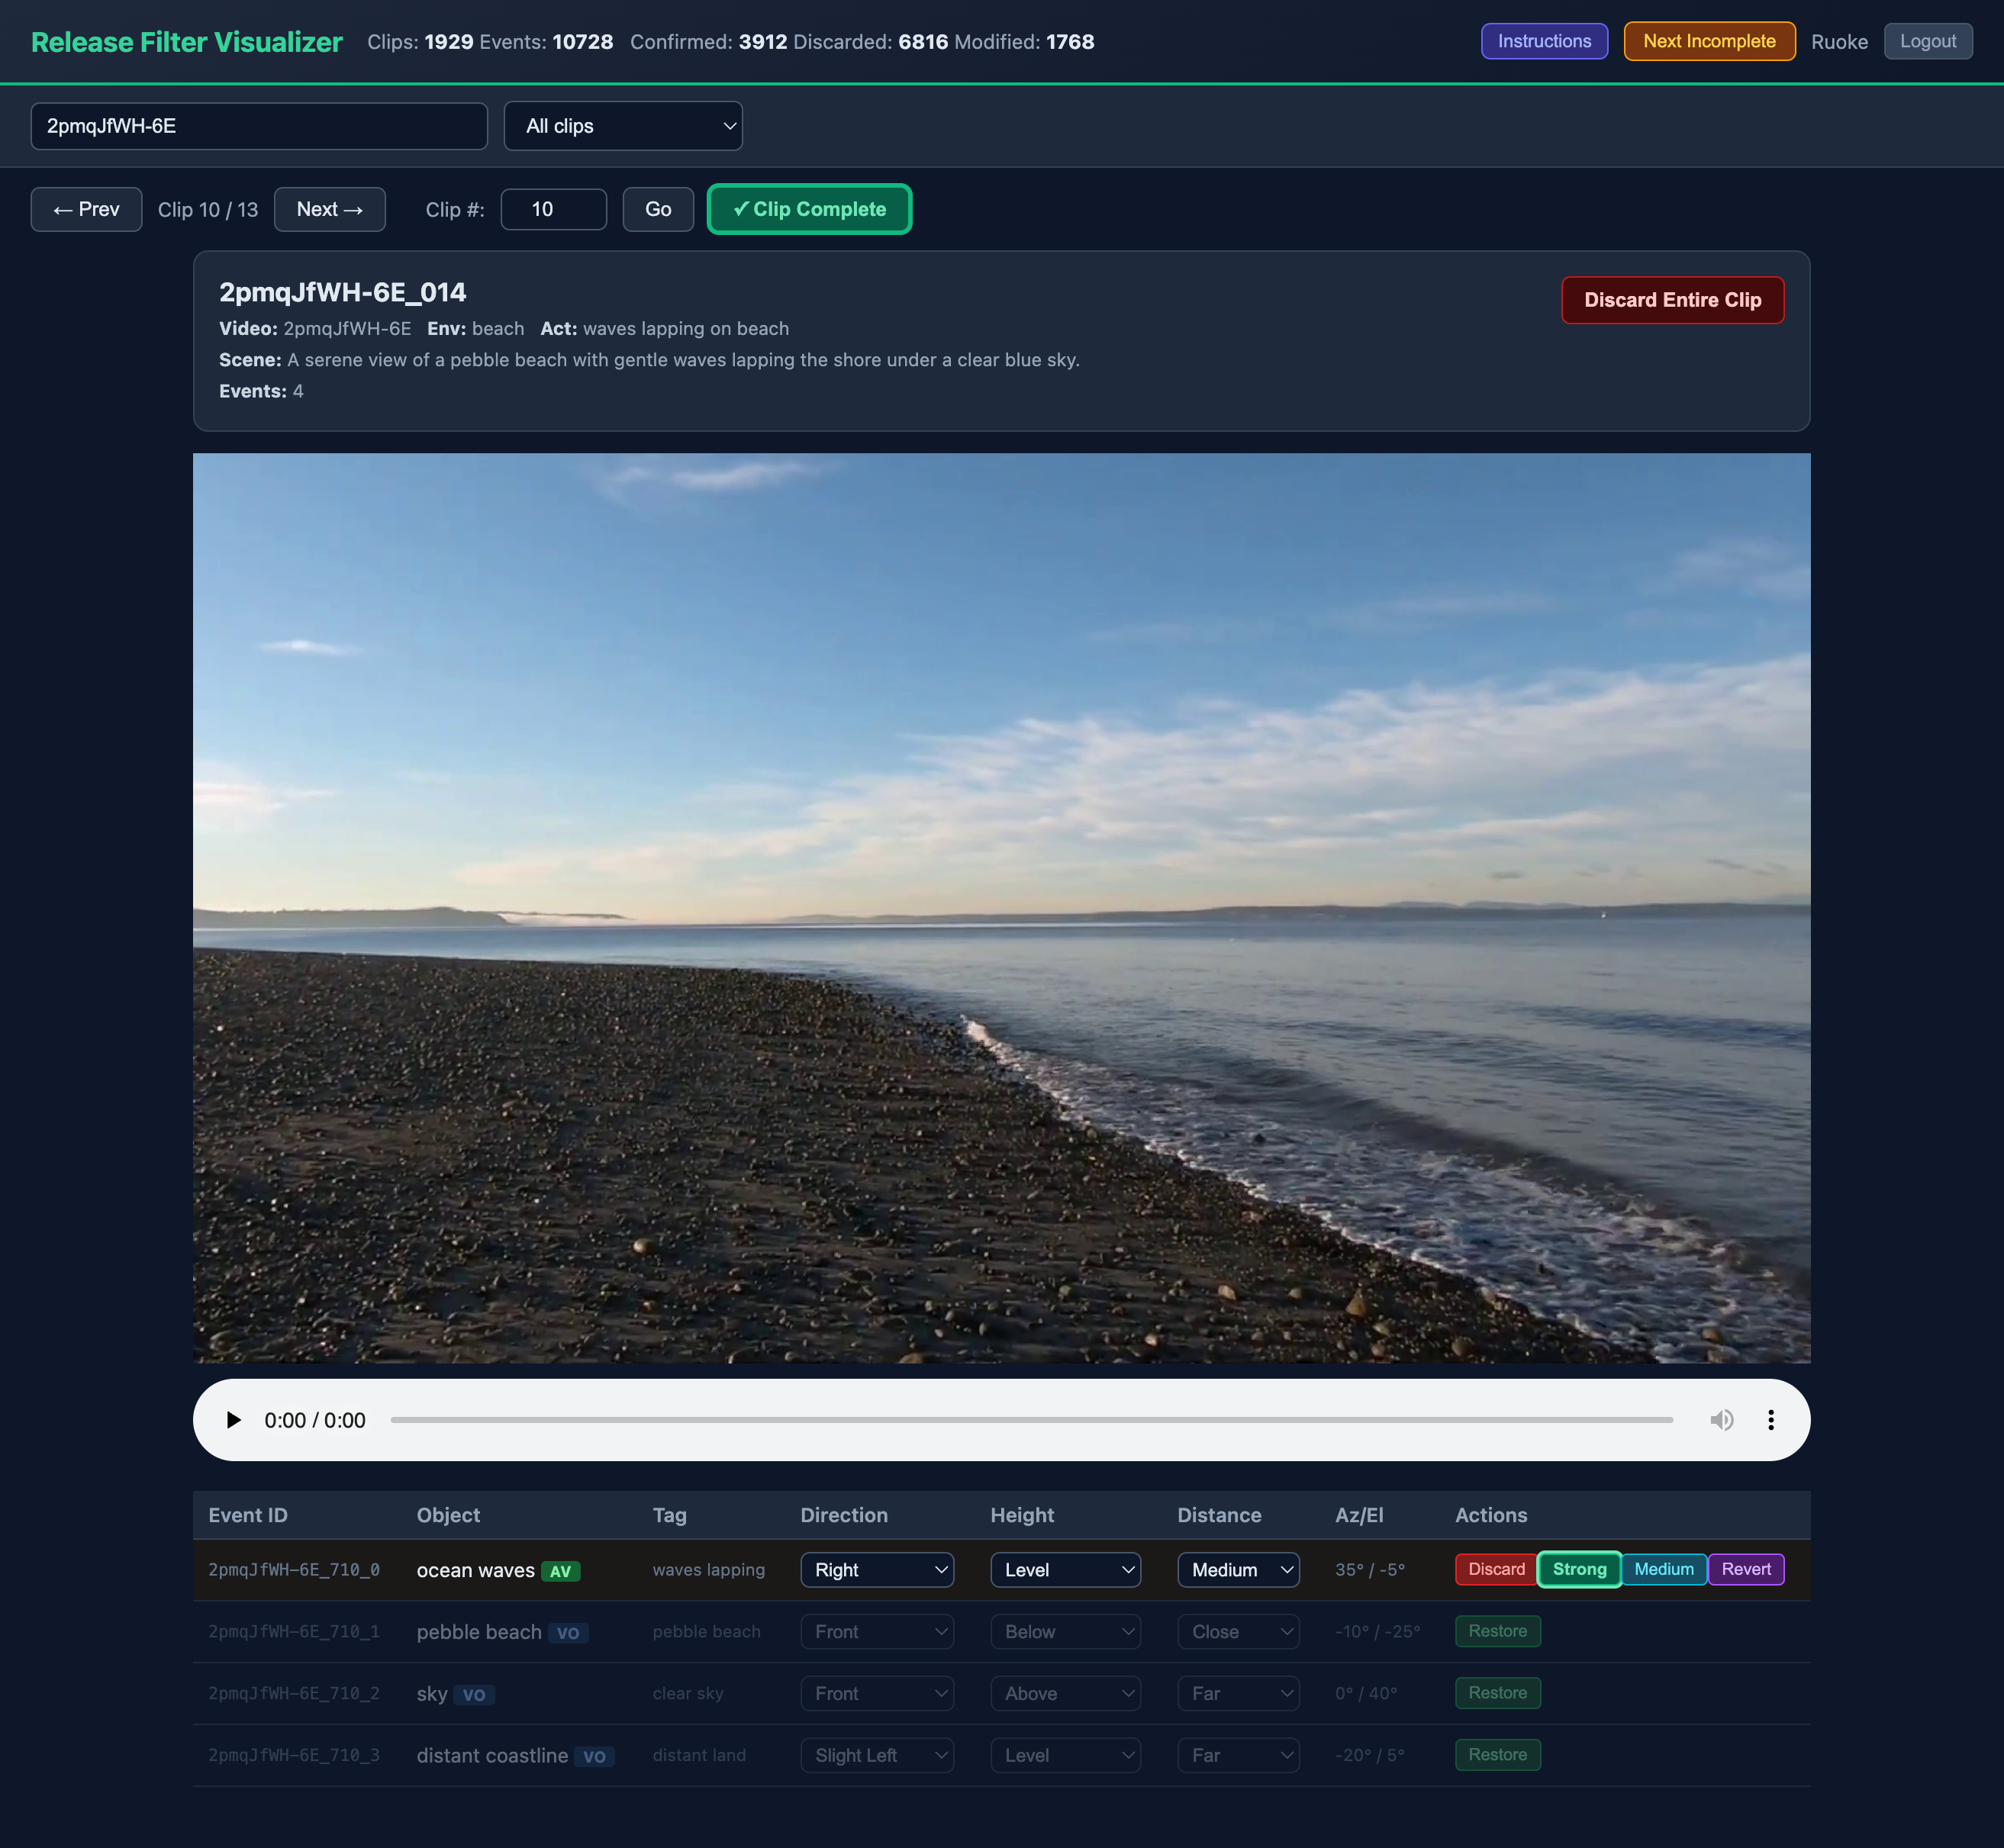The width and height of the screenshot is (2004, 1848).
Task: Discard the entire clip
Action: click(1672, 300)
